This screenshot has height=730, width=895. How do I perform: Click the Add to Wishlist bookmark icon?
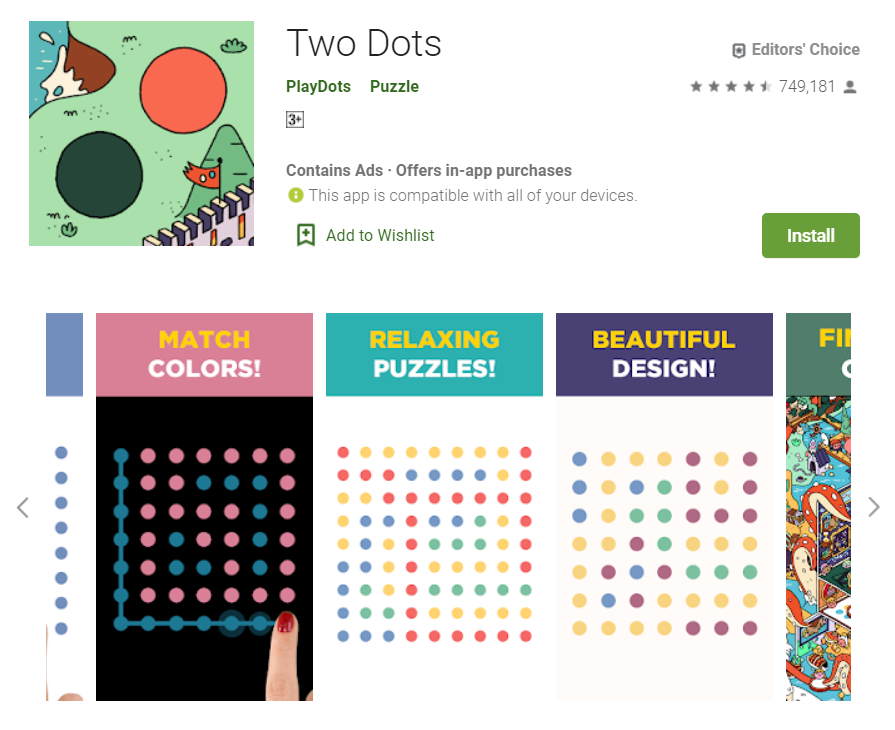305,235
